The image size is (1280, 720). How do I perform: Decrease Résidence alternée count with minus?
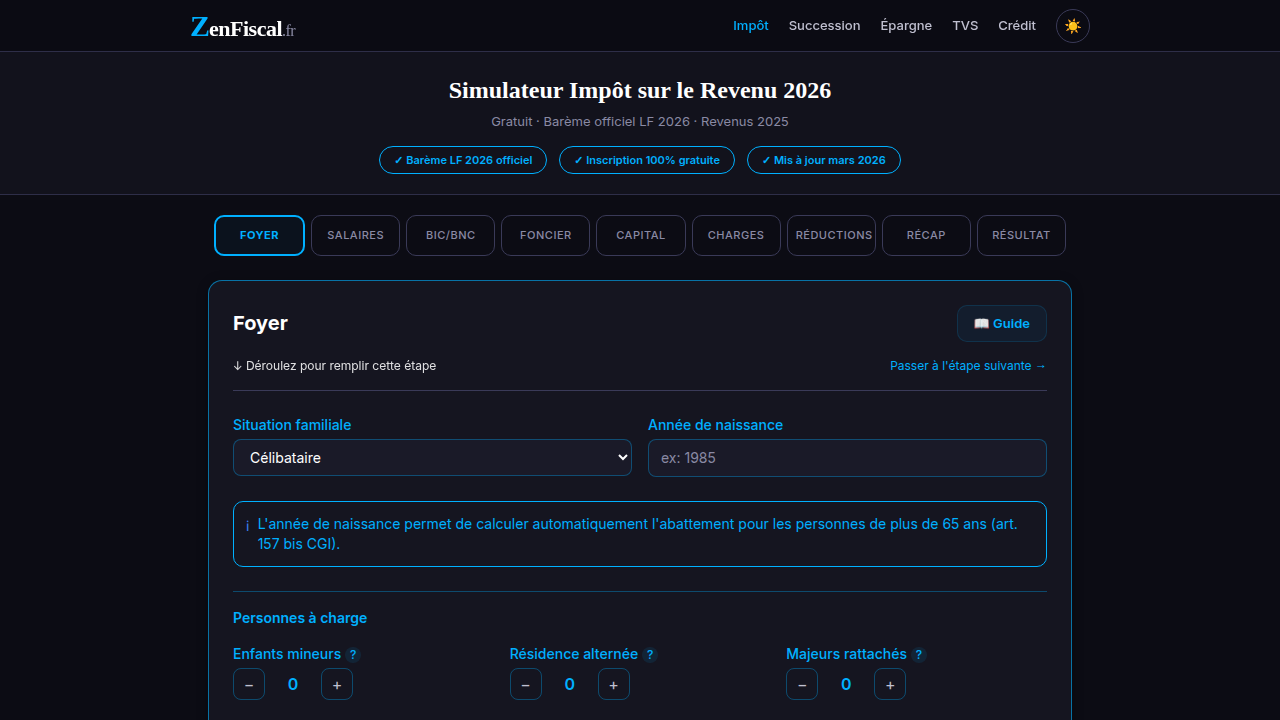[x=526, y=684]
